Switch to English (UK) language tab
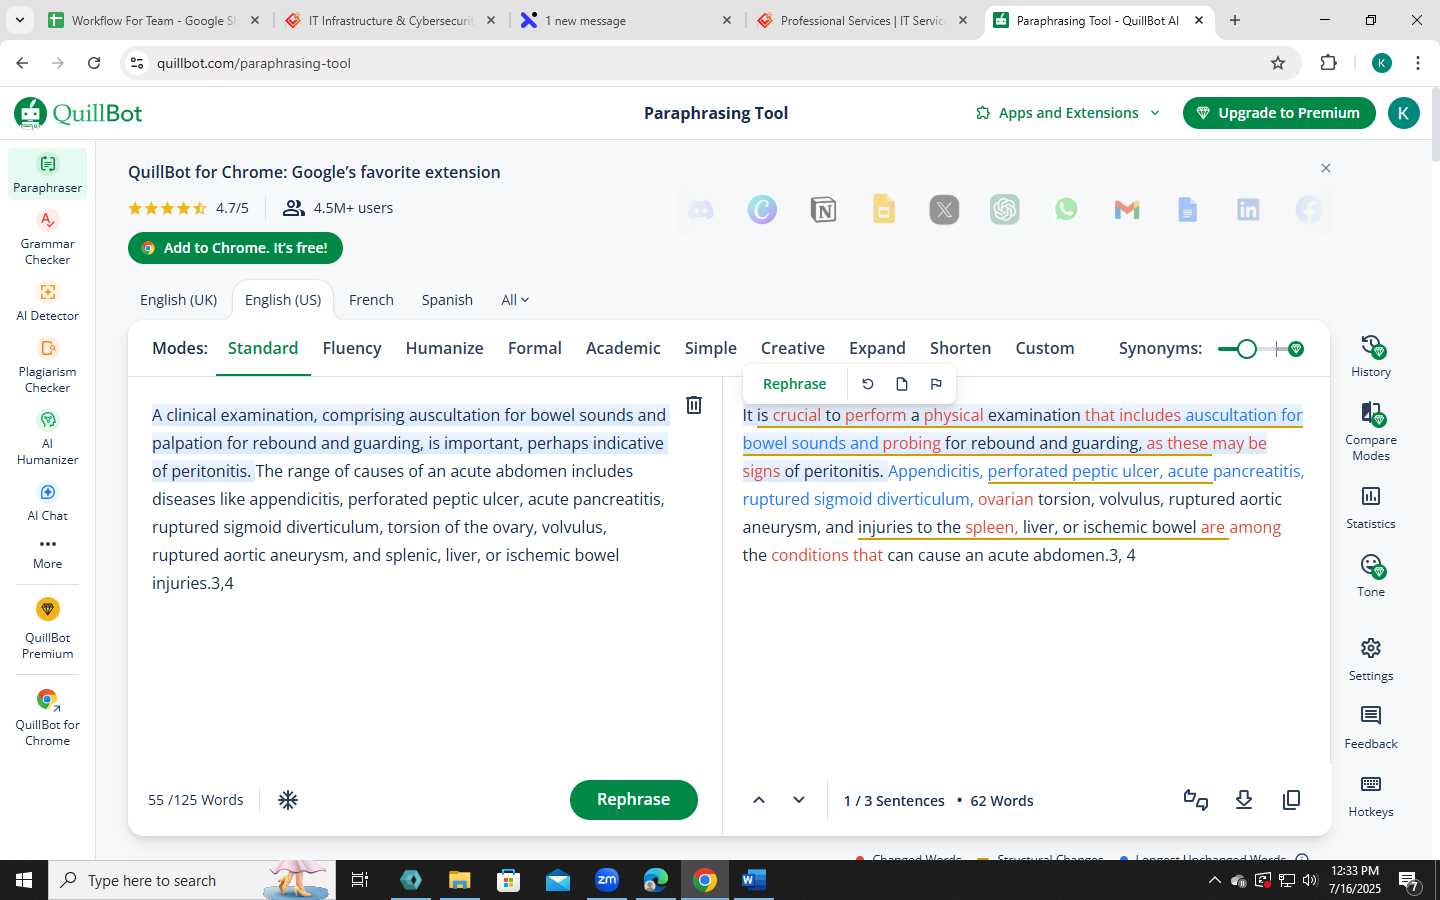This screenshot has width=1440, height=900. [x=178, y=300]
